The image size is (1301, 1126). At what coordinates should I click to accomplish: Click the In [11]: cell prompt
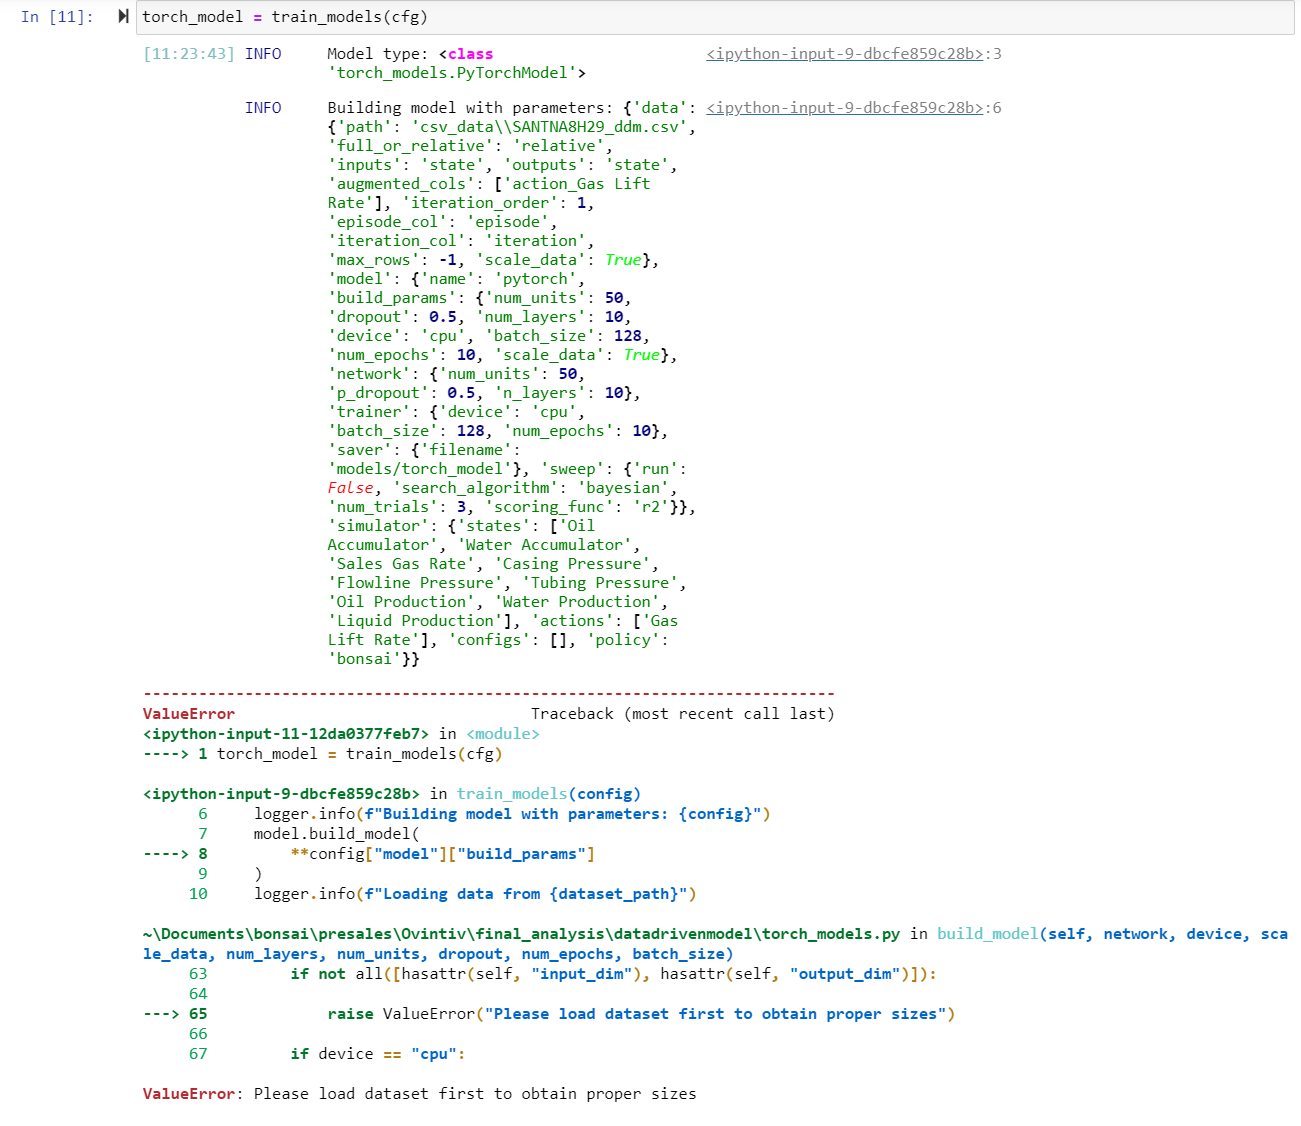tap(57, 17)
